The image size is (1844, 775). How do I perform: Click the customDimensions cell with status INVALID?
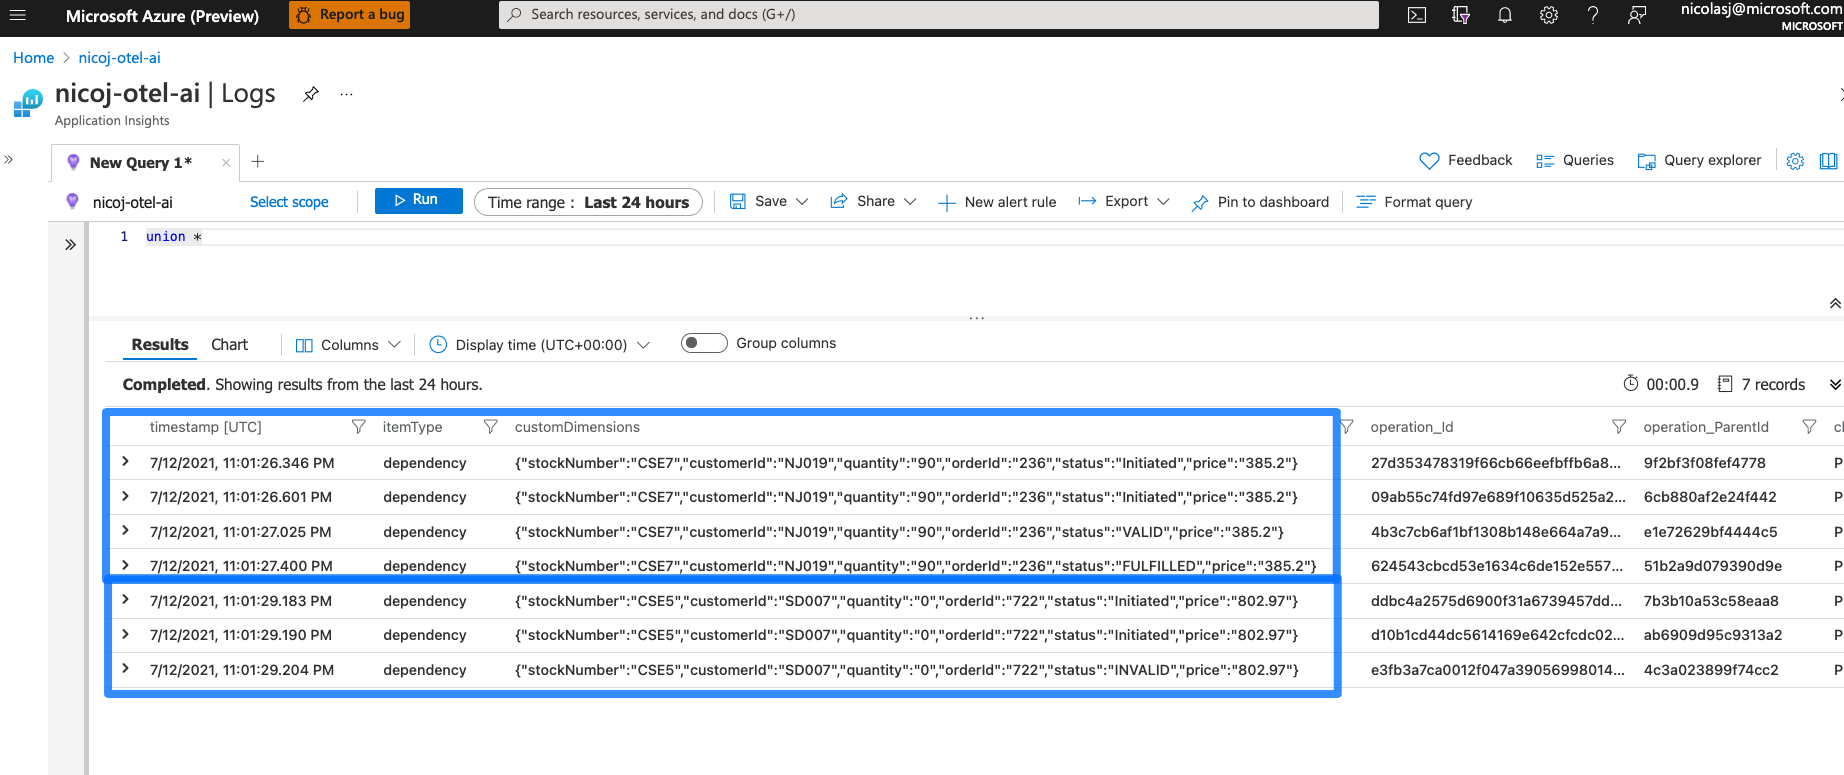[x=907, y=670]
